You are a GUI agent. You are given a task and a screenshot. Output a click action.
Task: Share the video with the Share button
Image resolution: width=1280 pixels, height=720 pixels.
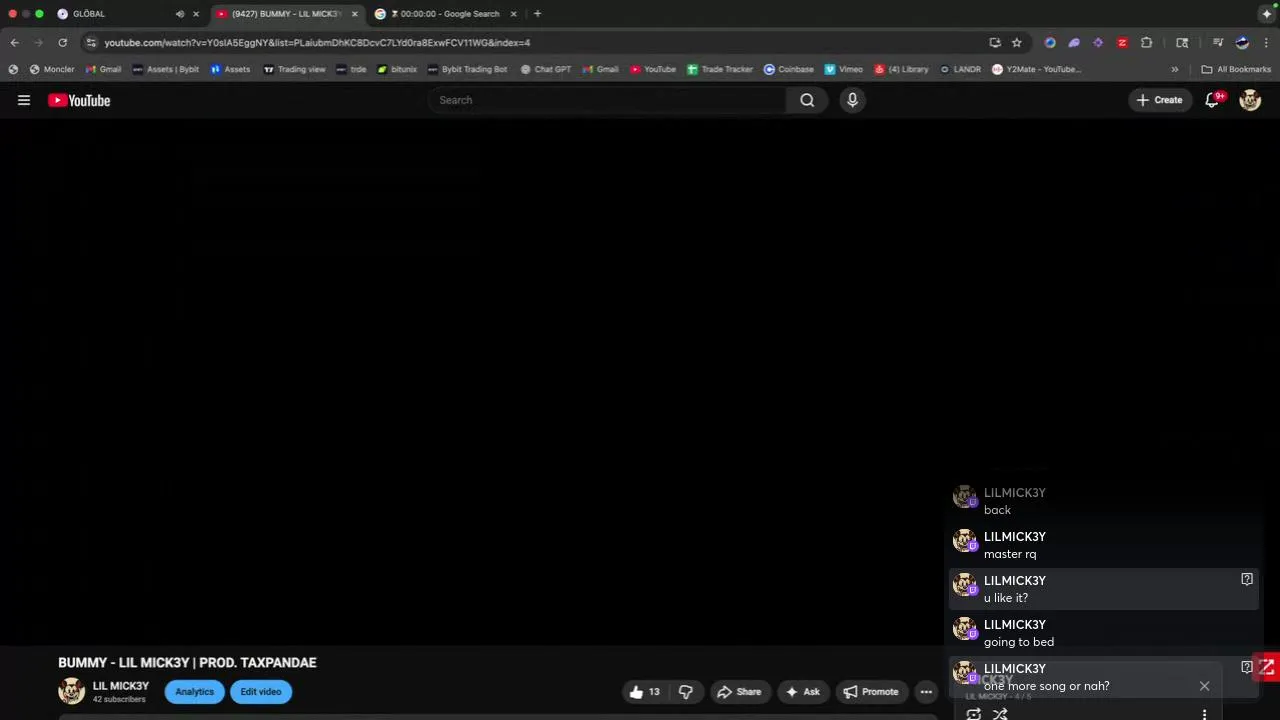pyautogui.click(x=739, y=692)
